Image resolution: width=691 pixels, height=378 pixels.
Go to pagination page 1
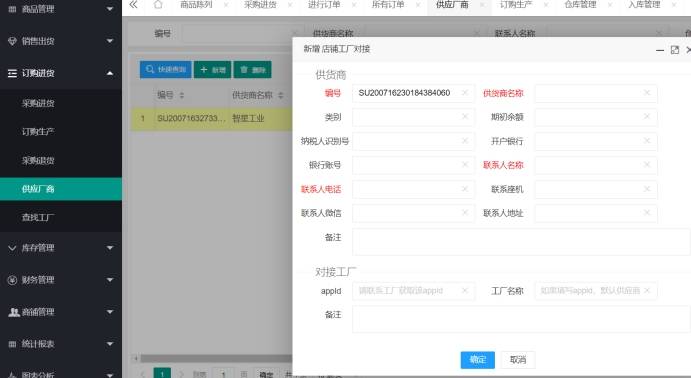pyautogui.click(x=162, y=373)
